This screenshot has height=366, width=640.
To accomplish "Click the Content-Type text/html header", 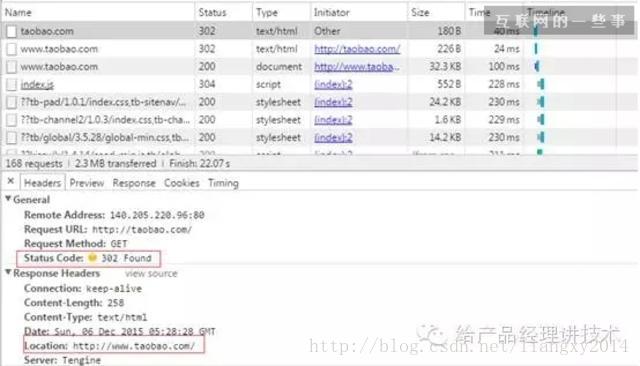I will coord(86,317).
